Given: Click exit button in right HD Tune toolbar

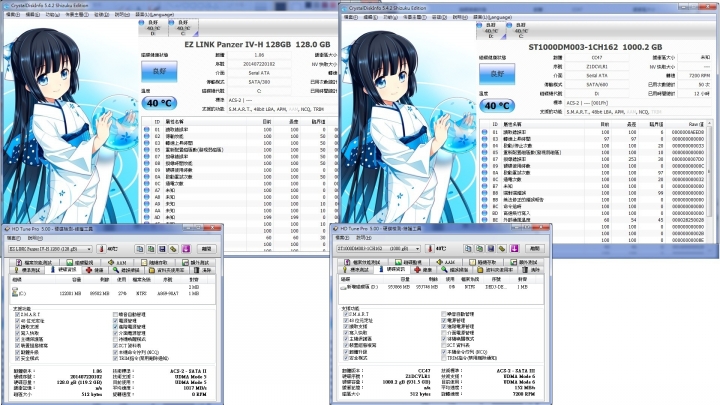Looking at the screenshot, I should (535, 248).
